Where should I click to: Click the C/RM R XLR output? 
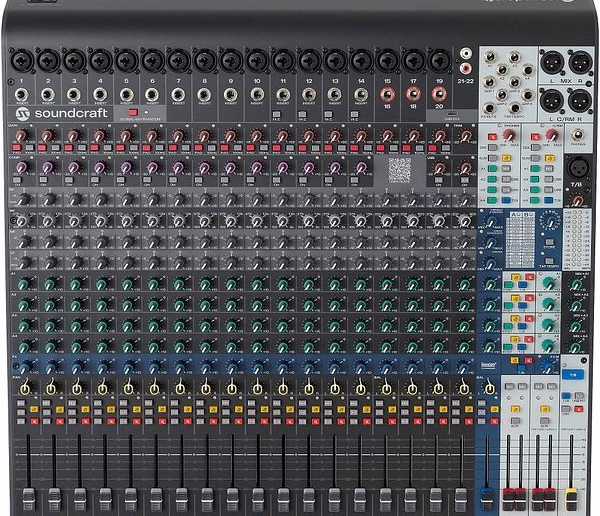pyautogui.click(x=580, y=101)
